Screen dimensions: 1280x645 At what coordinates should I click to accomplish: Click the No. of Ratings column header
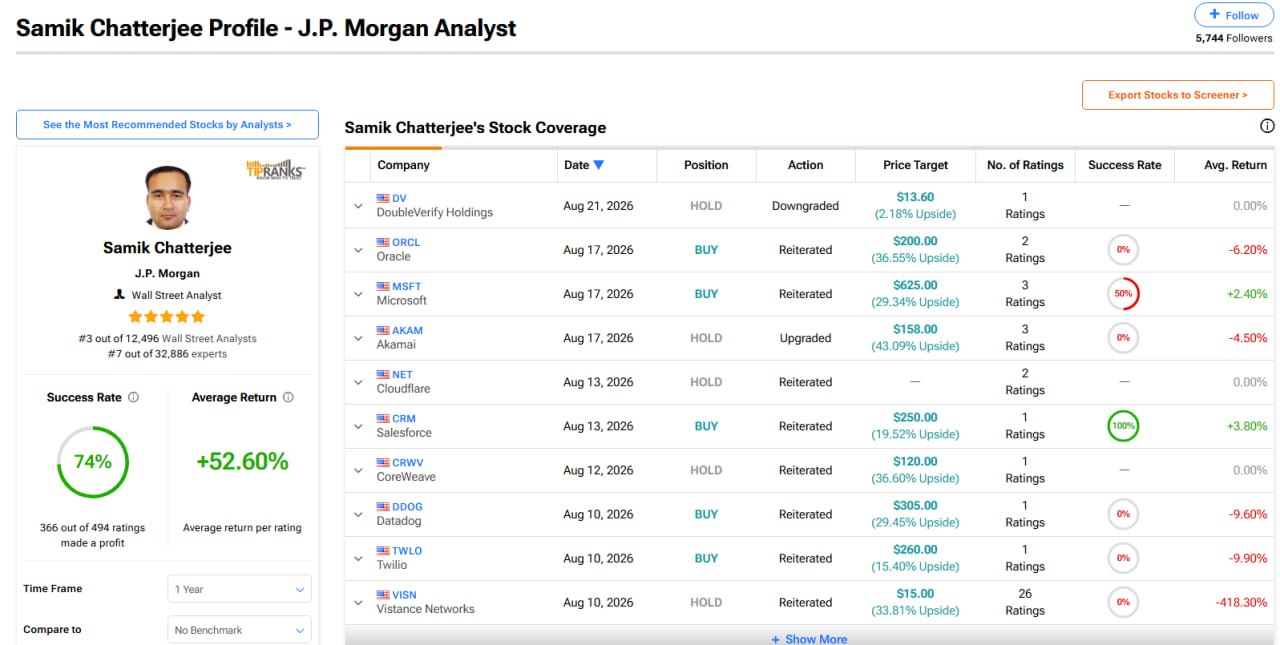1025,165
